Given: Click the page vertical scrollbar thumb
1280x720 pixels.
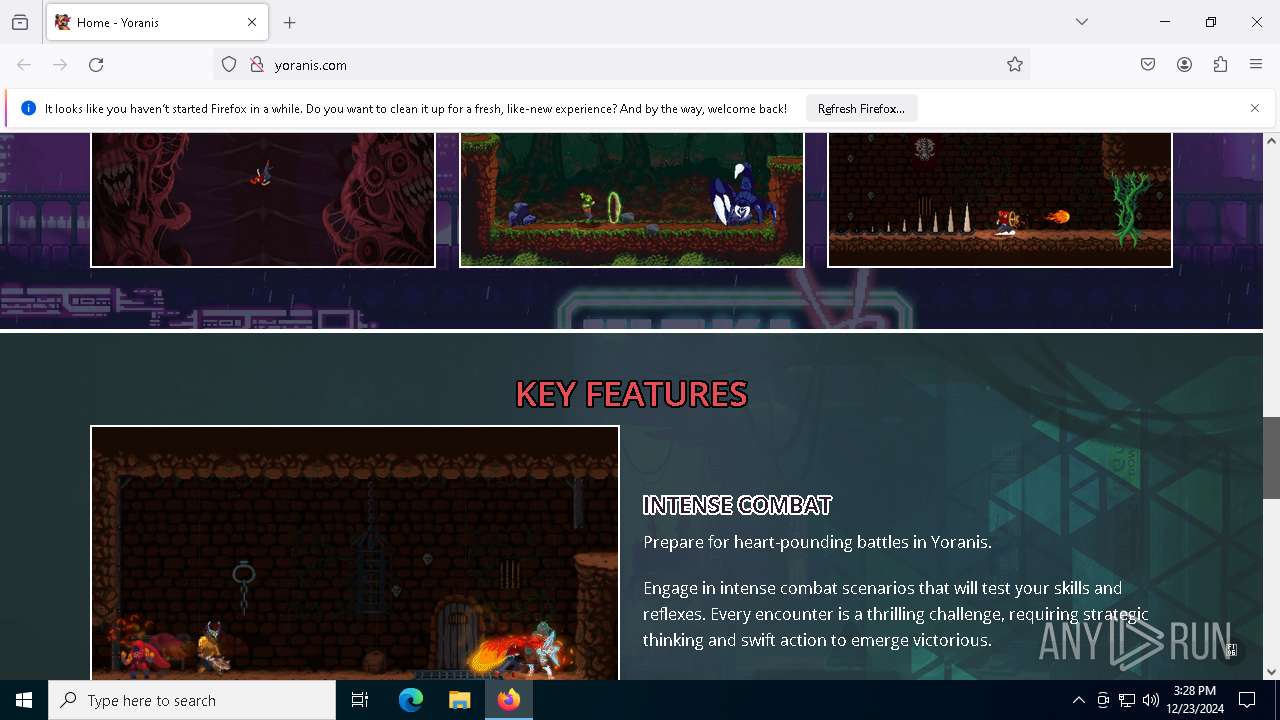Looking at the screenshot, I should (1271, 457).
